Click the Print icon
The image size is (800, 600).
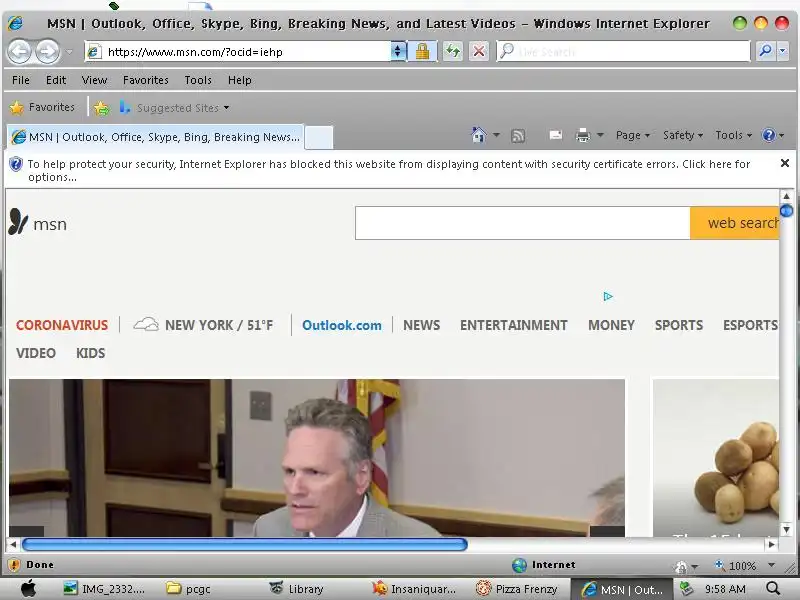click(x=583, y=135)
